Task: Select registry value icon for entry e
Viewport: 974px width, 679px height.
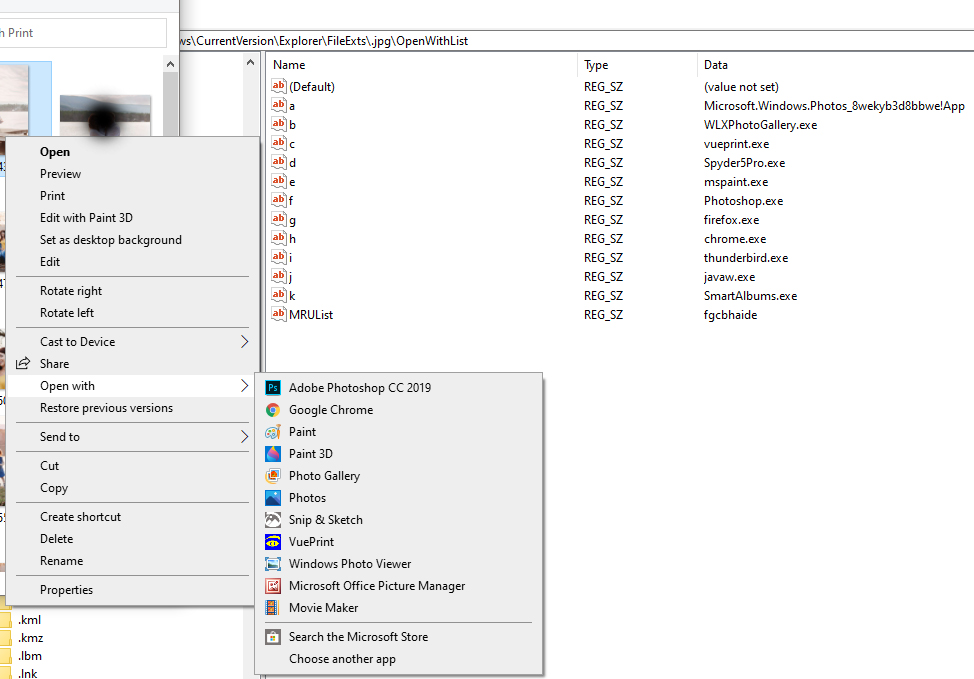Action: tap(279, 181)
